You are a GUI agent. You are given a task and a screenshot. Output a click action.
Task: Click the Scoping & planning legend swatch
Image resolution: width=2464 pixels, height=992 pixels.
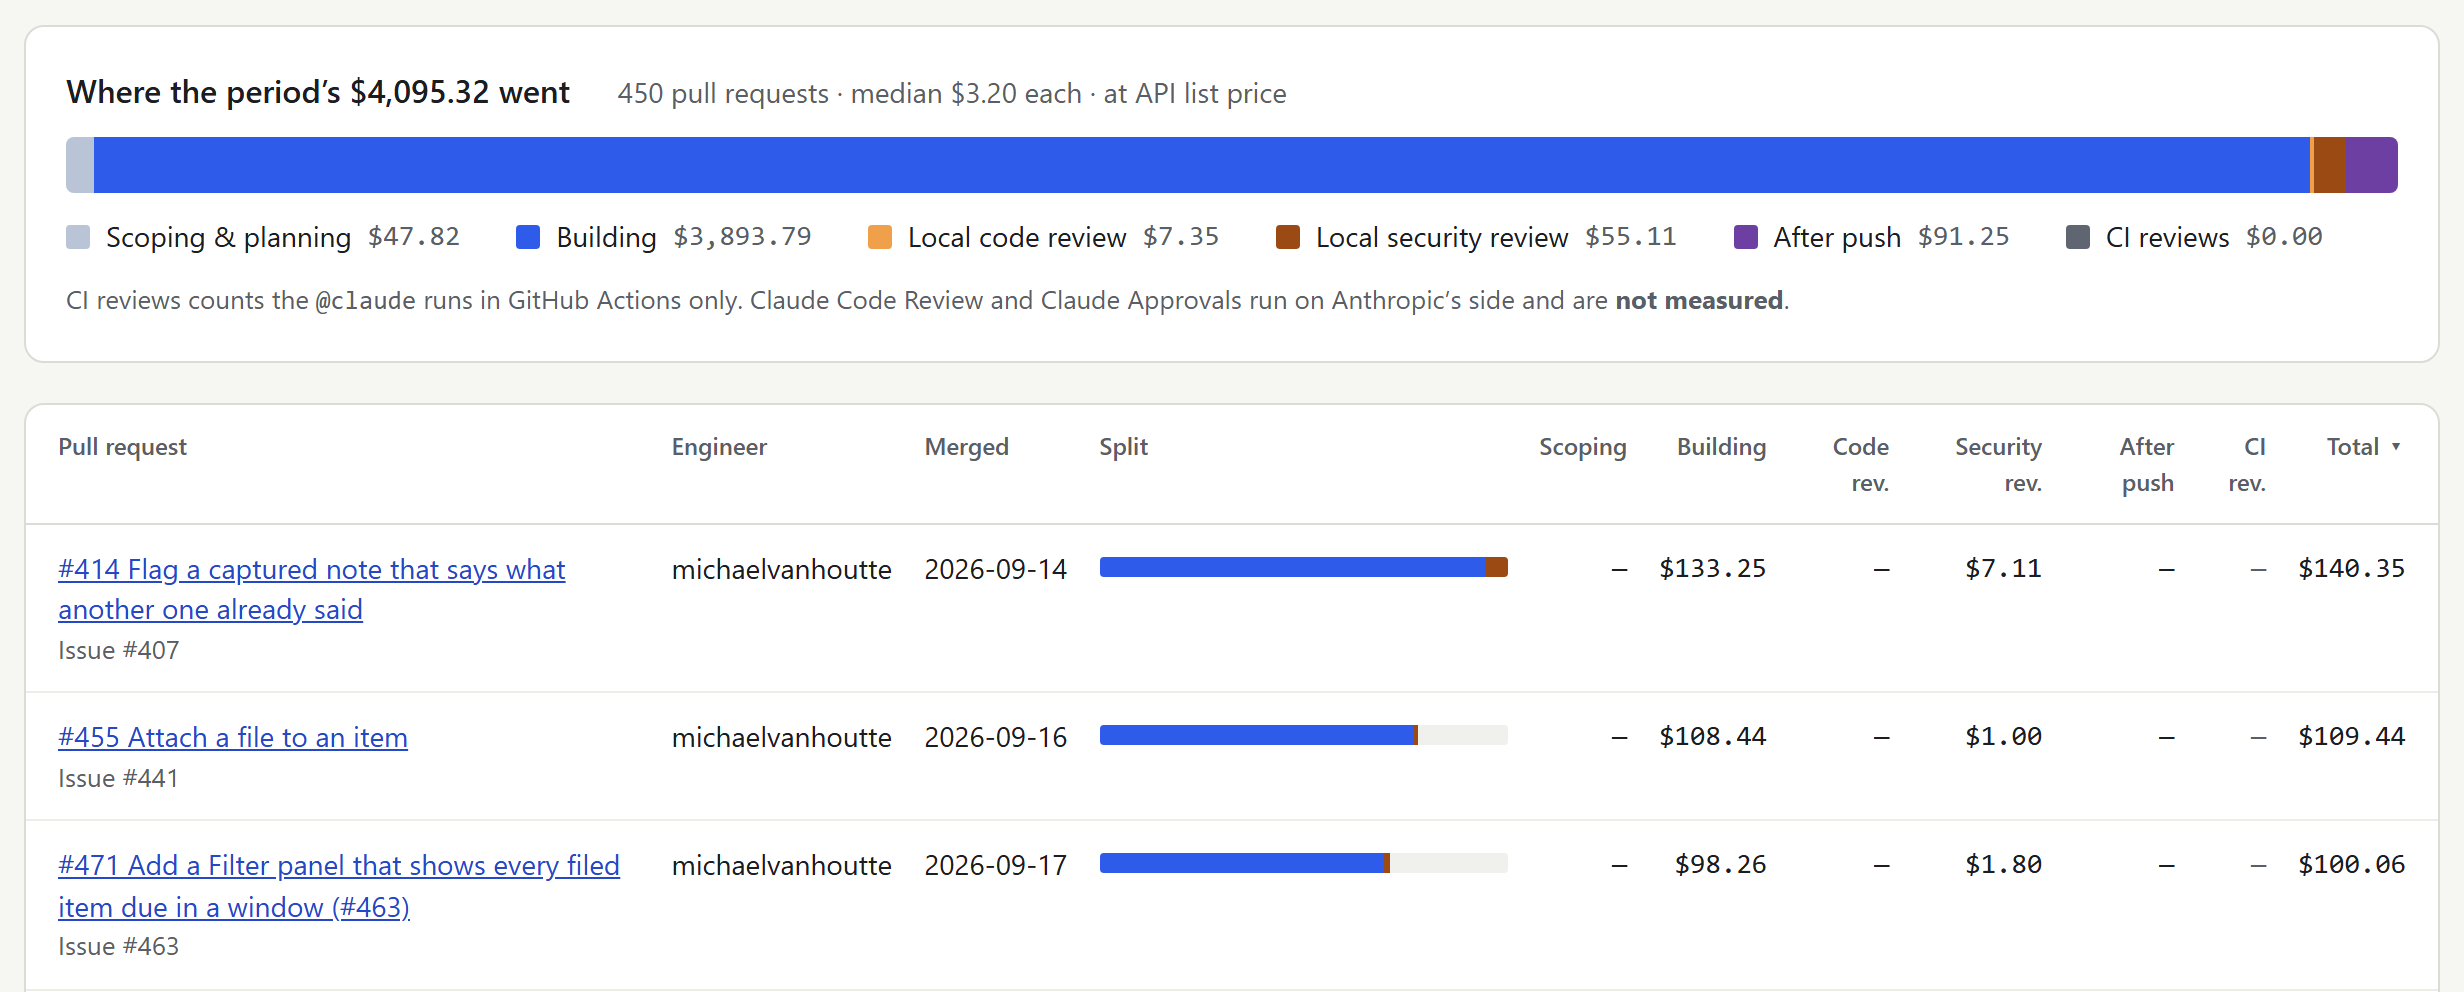[x=78, y=237]
